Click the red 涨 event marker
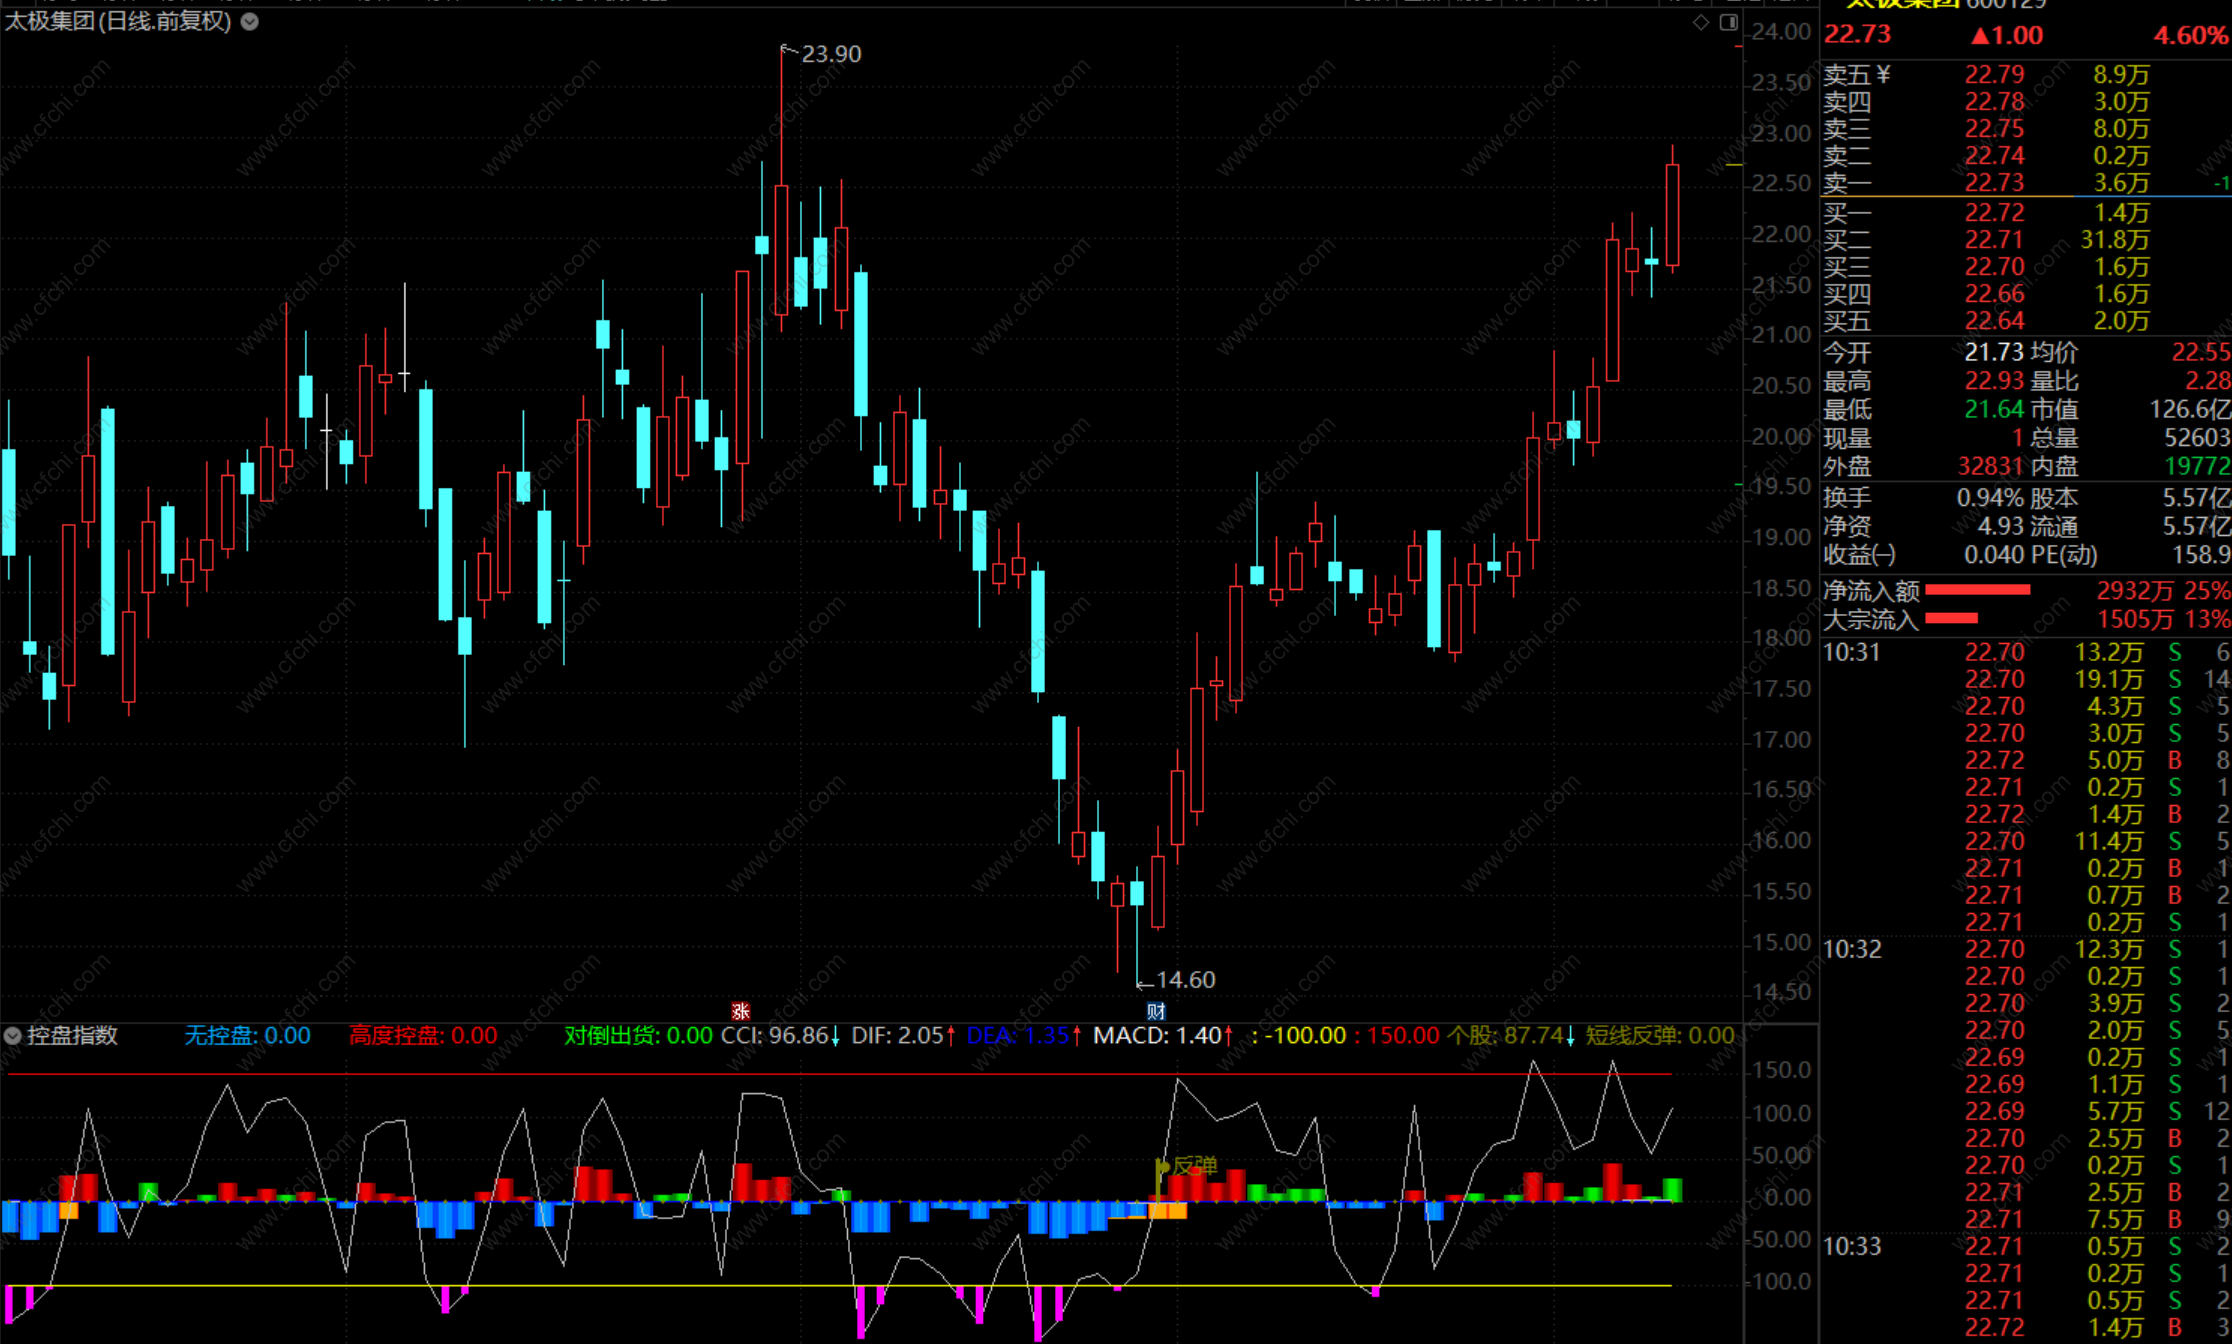The image size is (2232, 1344). 740,1011
